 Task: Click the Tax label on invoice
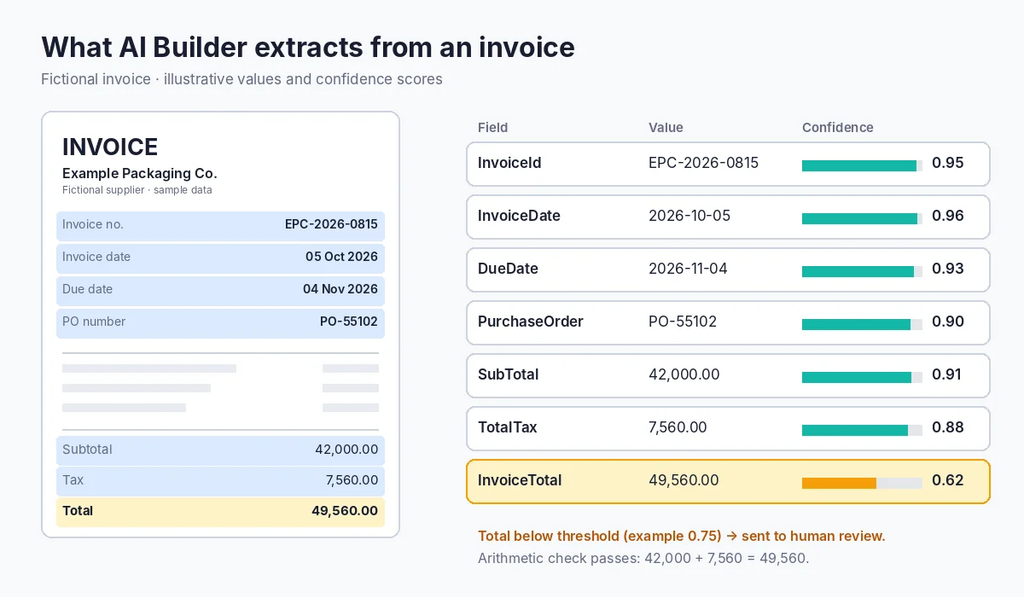coord(73,480)
